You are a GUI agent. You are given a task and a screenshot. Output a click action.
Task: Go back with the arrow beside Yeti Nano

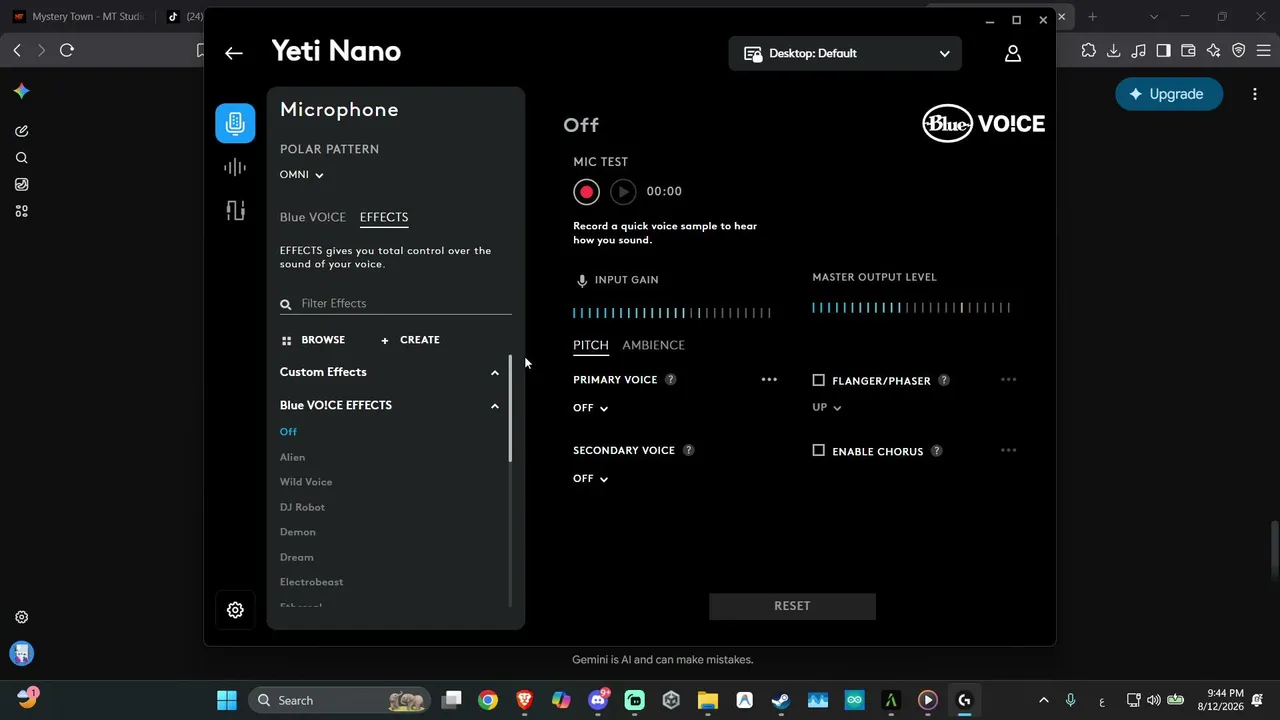point(234,53)
